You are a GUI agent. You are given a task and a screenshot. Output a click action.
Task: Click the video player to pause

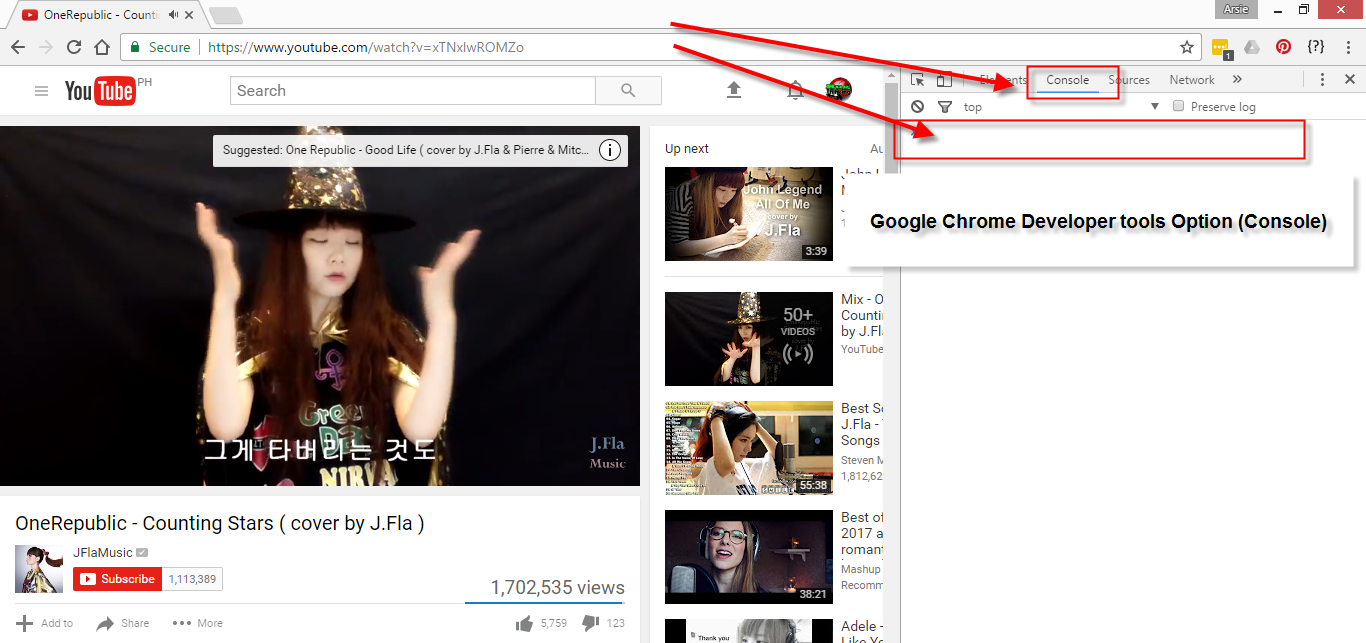pos(320,306)
